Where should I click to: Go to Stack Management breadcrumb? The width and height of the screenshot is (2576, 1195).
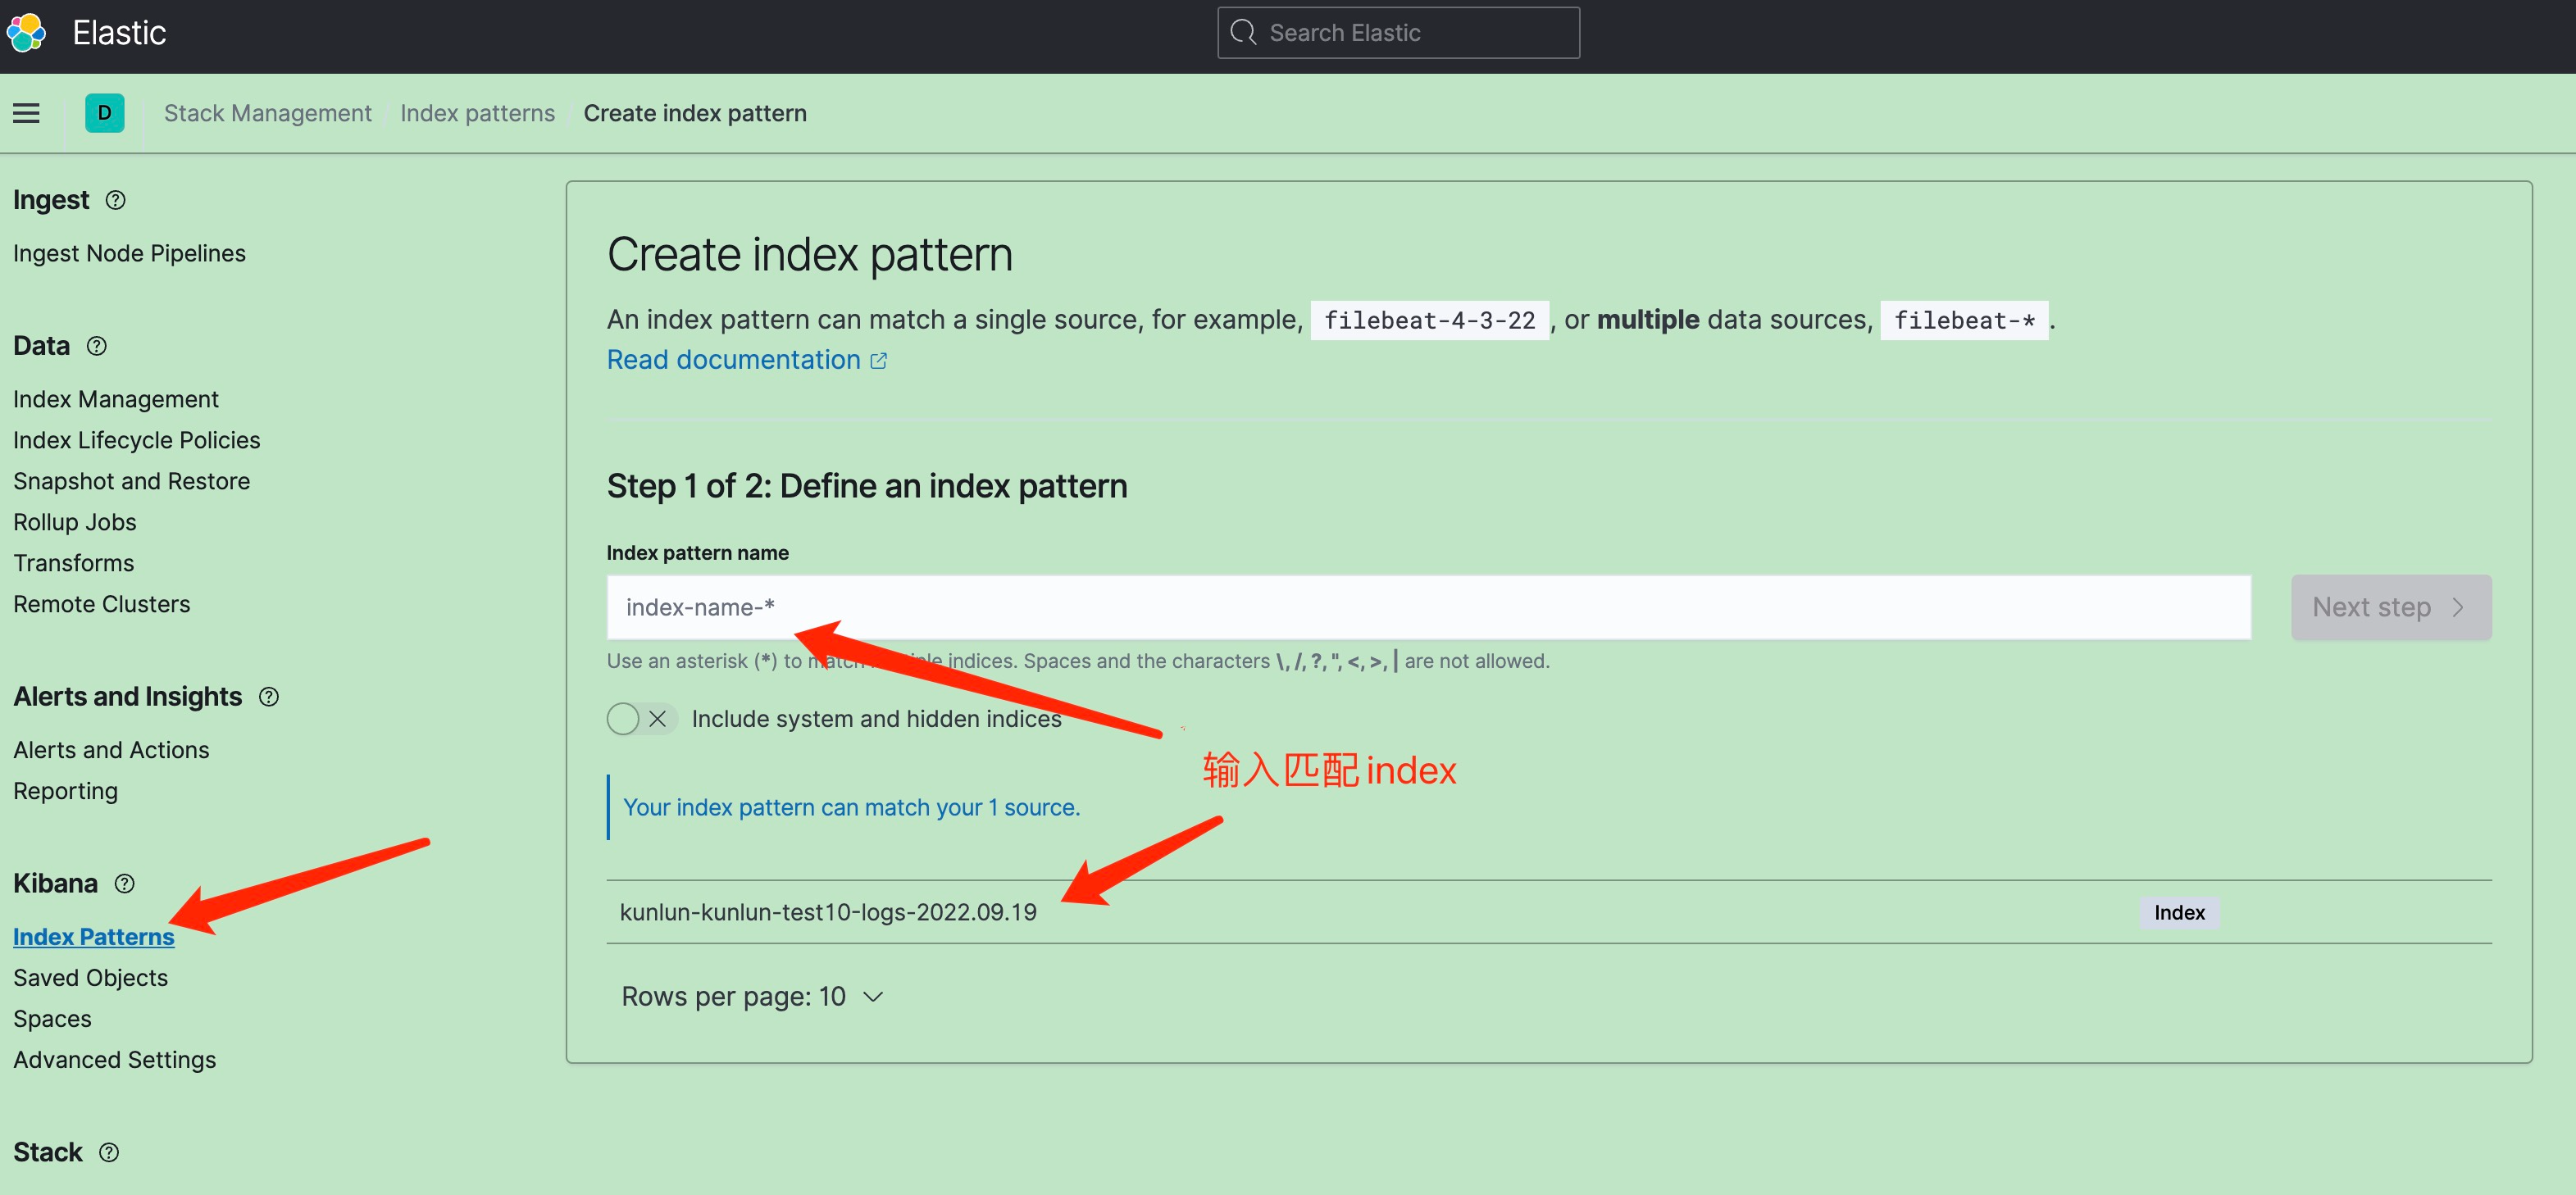[x=267, y=113]
